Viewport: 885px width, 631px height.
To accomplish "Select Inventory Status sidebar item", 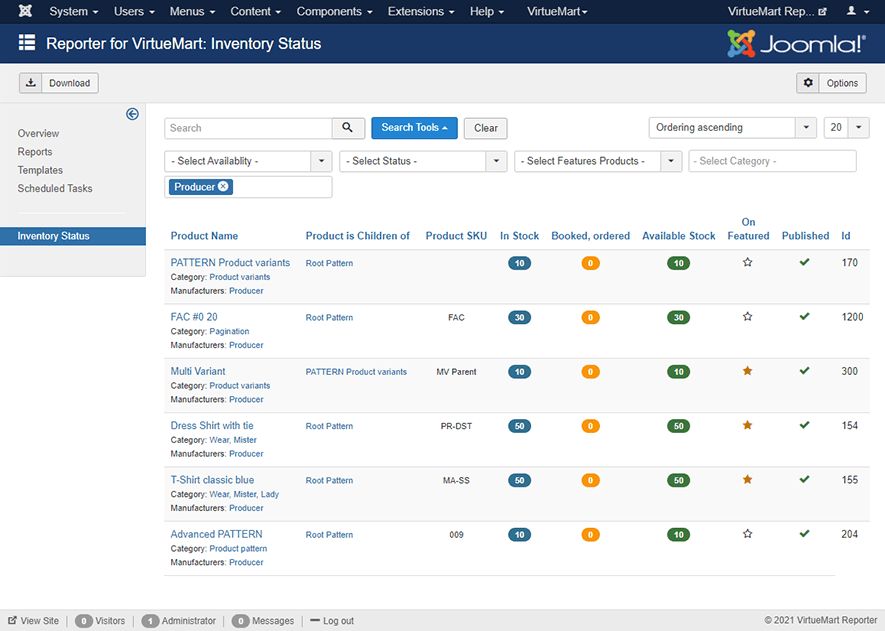I will point(73,236).
